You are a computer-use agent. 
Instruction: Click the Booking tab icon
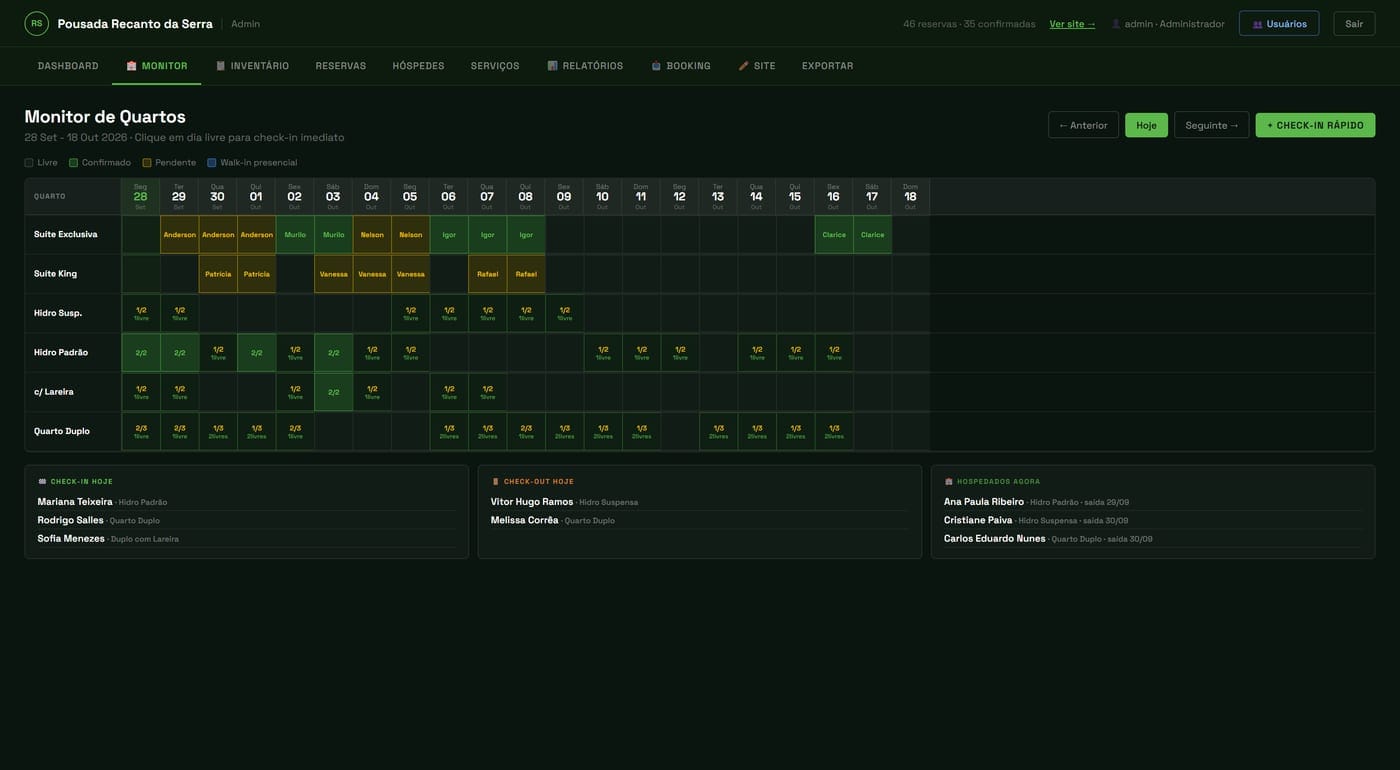[656, 66]
